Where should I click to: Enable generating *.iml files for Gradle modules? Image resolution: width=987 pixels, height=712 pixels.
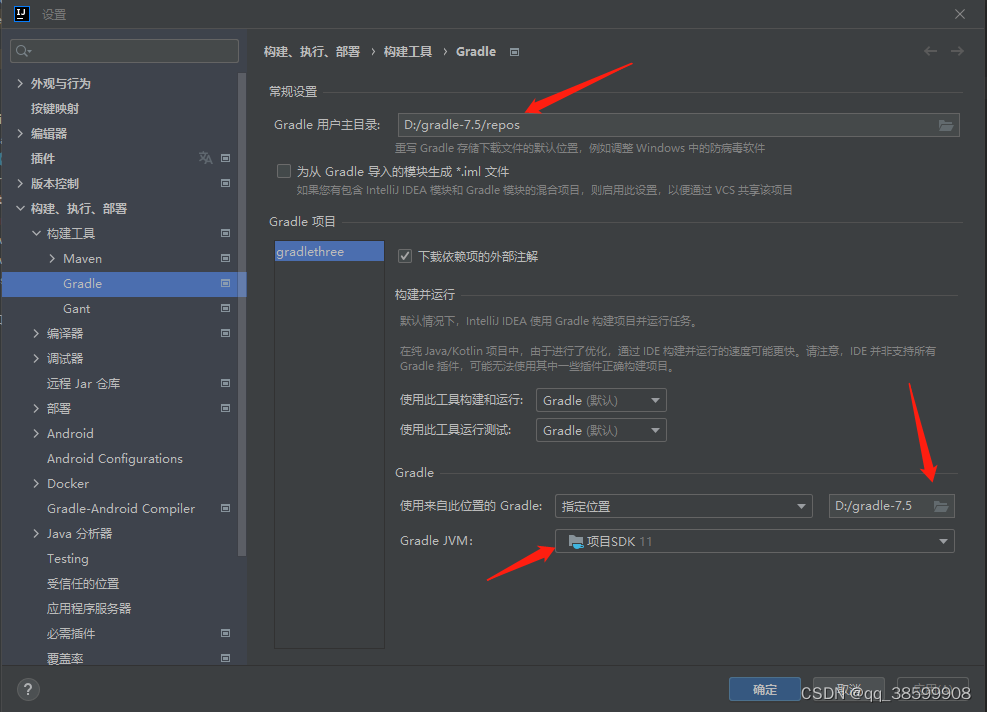click(284, 171)
